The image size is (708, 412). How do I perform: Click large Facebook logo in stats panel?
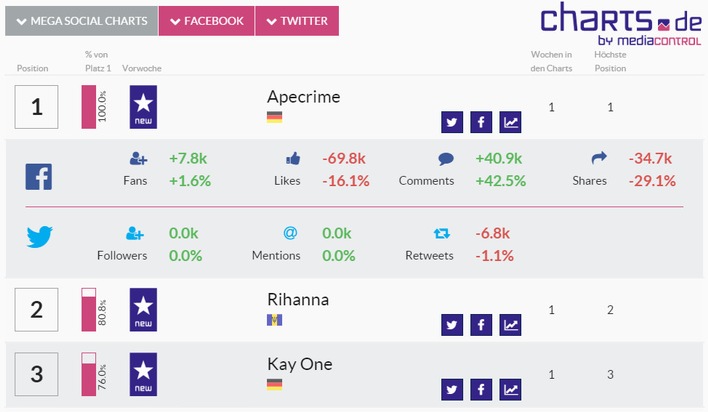[x=39, y=177]
